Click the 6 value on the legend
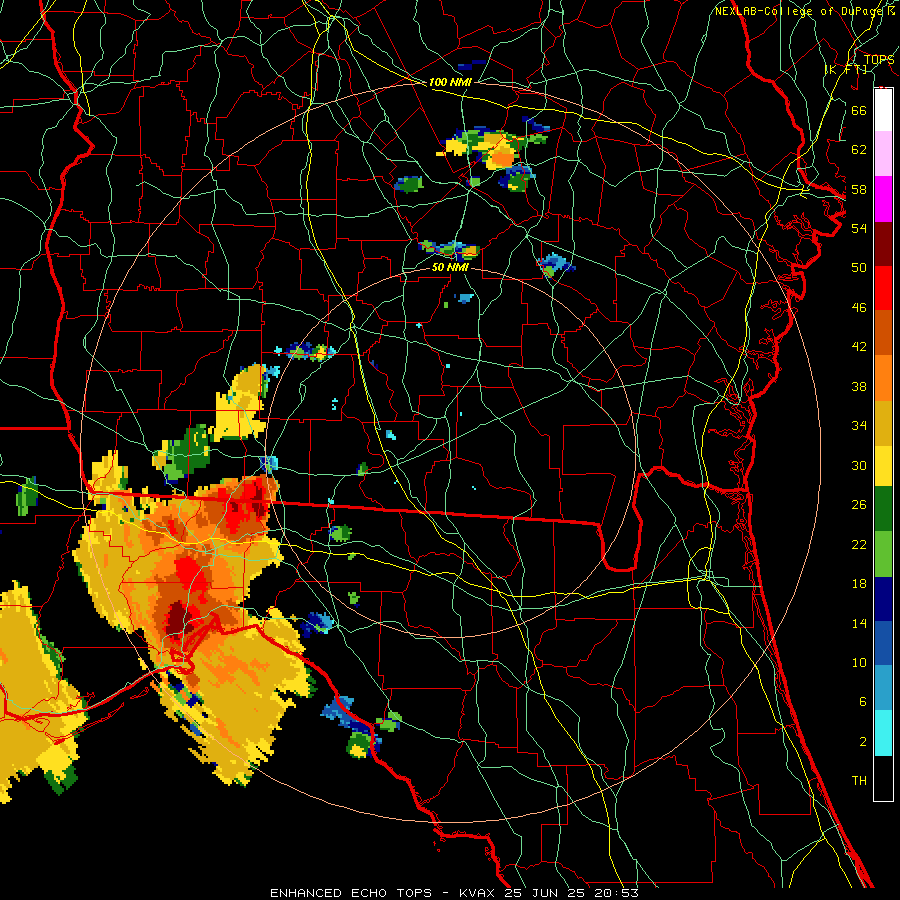 coord(862,702)
